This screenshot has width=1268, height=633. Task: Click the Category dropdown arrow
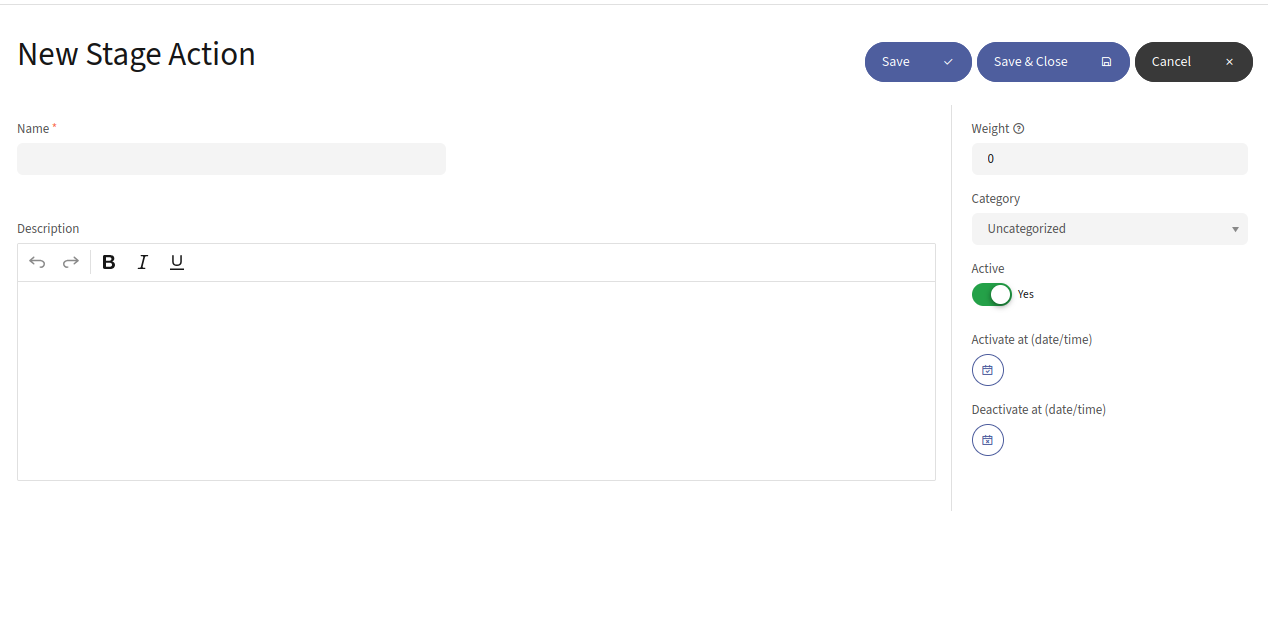pyautogui.click(x=1235, y=230)
